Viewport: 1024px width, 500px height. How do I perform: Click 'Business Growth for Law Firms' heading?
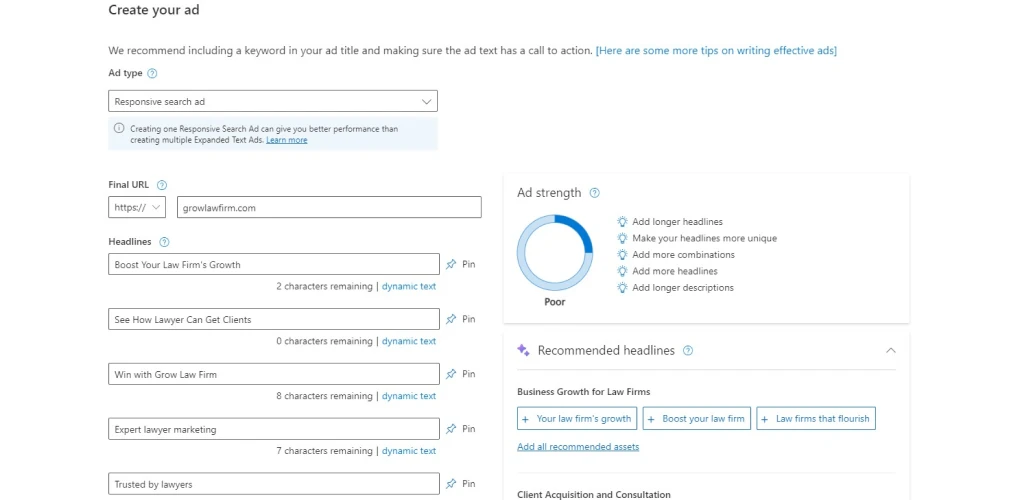pos(583,392)
